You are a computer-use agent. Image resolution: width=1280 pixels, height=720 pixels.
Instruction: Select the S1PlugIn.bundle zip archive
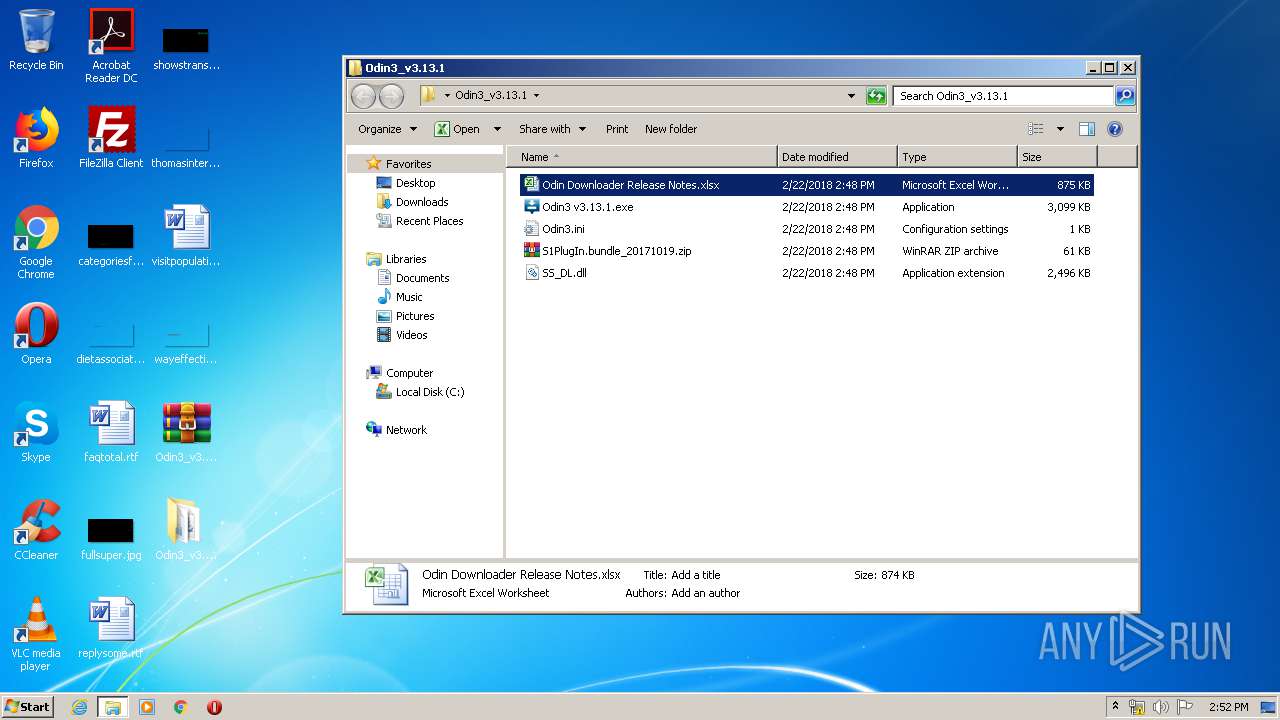pos(616,251)
